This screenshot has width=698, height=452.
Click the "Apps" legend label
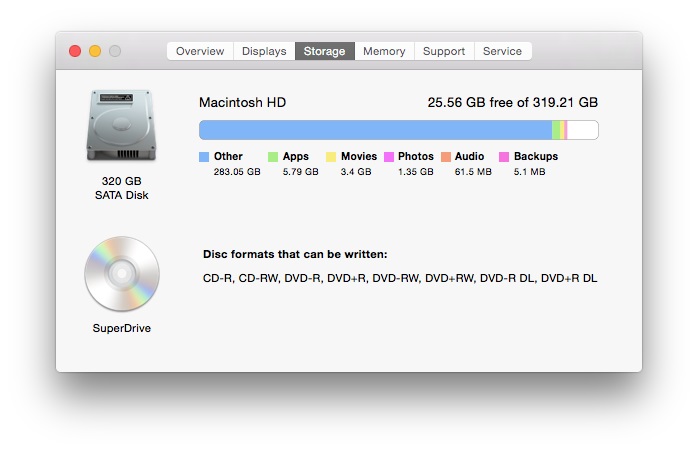[296, 156]
